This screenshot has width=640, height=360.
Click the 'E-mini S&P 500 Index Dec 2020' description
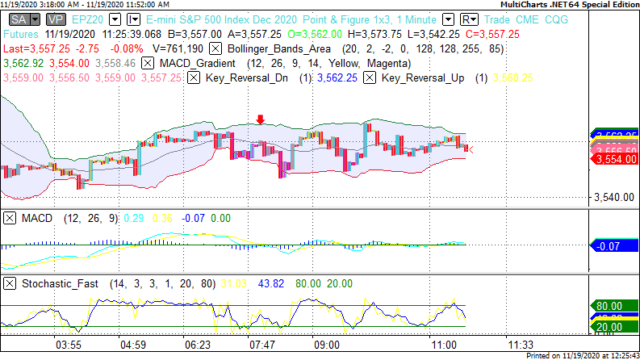click(x=222, y=20)
